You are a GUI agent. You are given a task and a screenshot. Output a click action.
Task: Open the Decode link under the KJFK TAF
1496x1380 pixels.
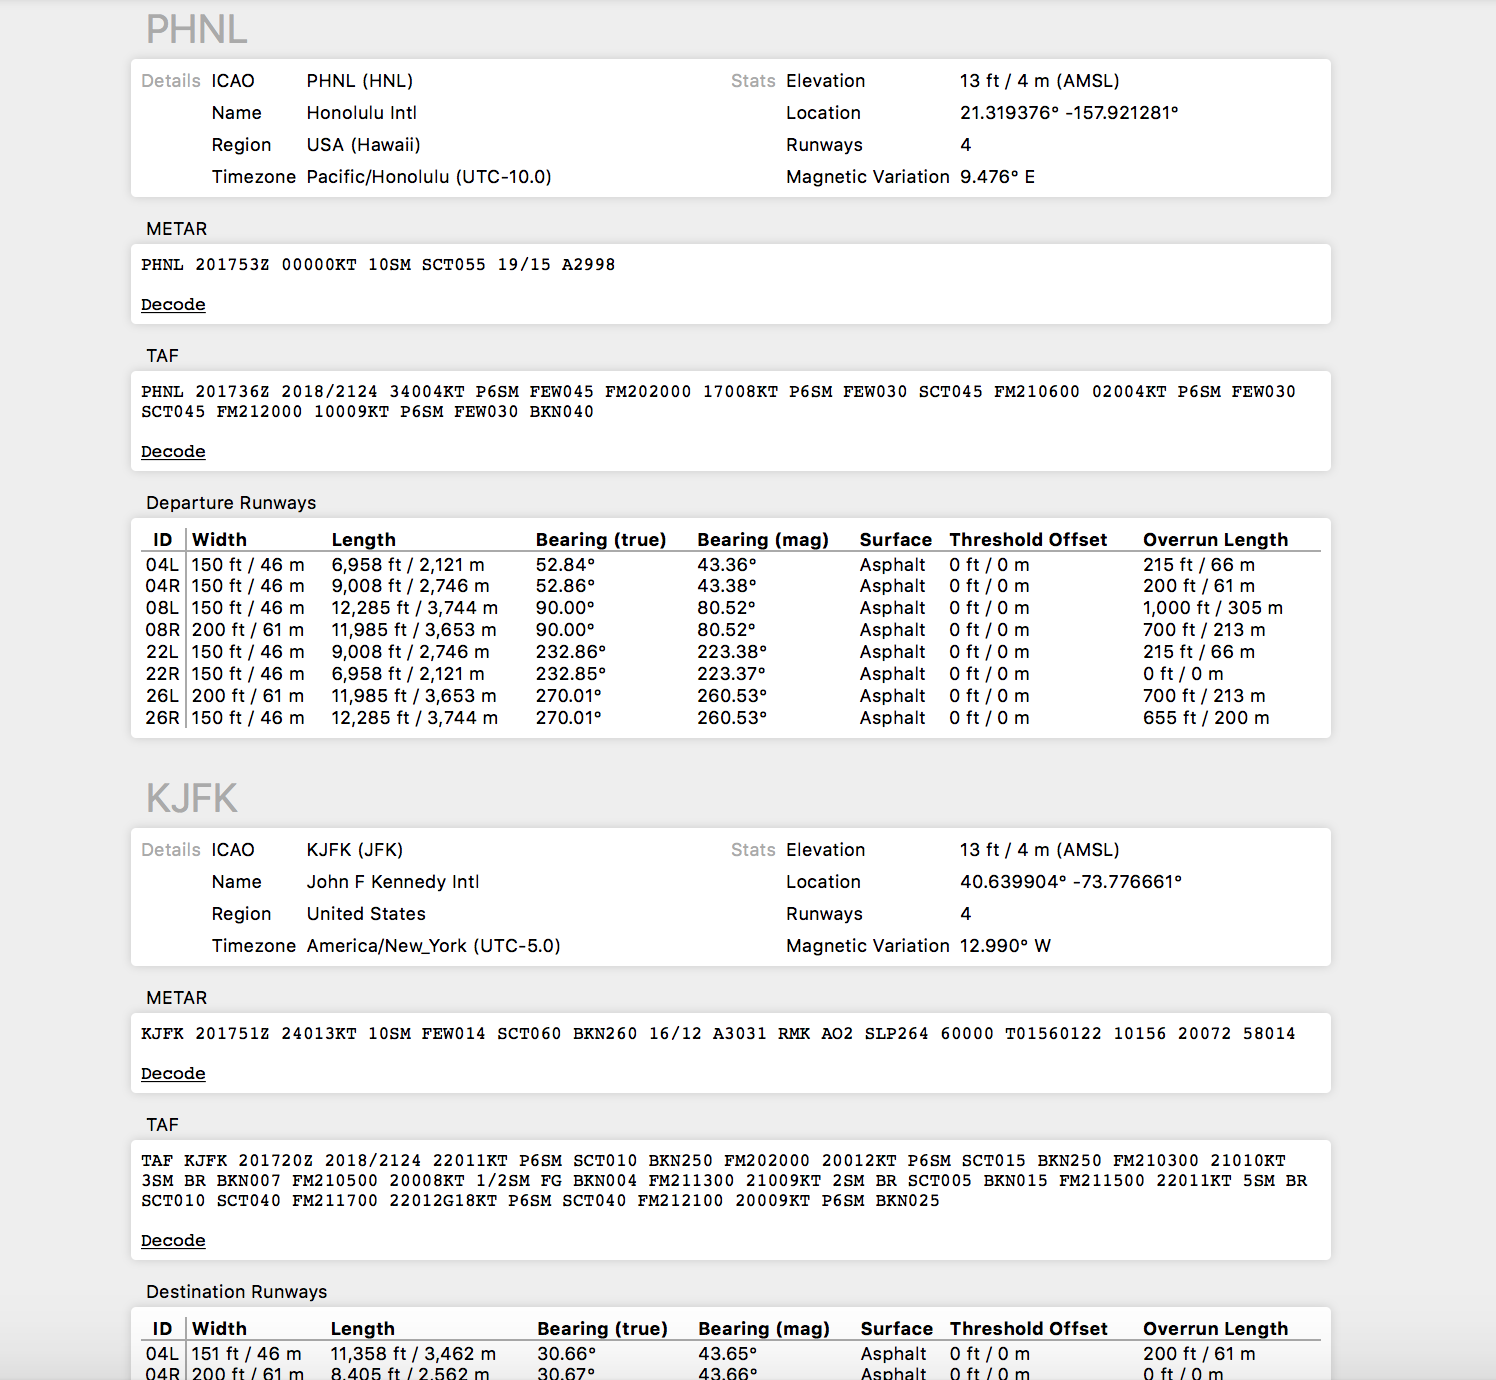(173, 1240)
